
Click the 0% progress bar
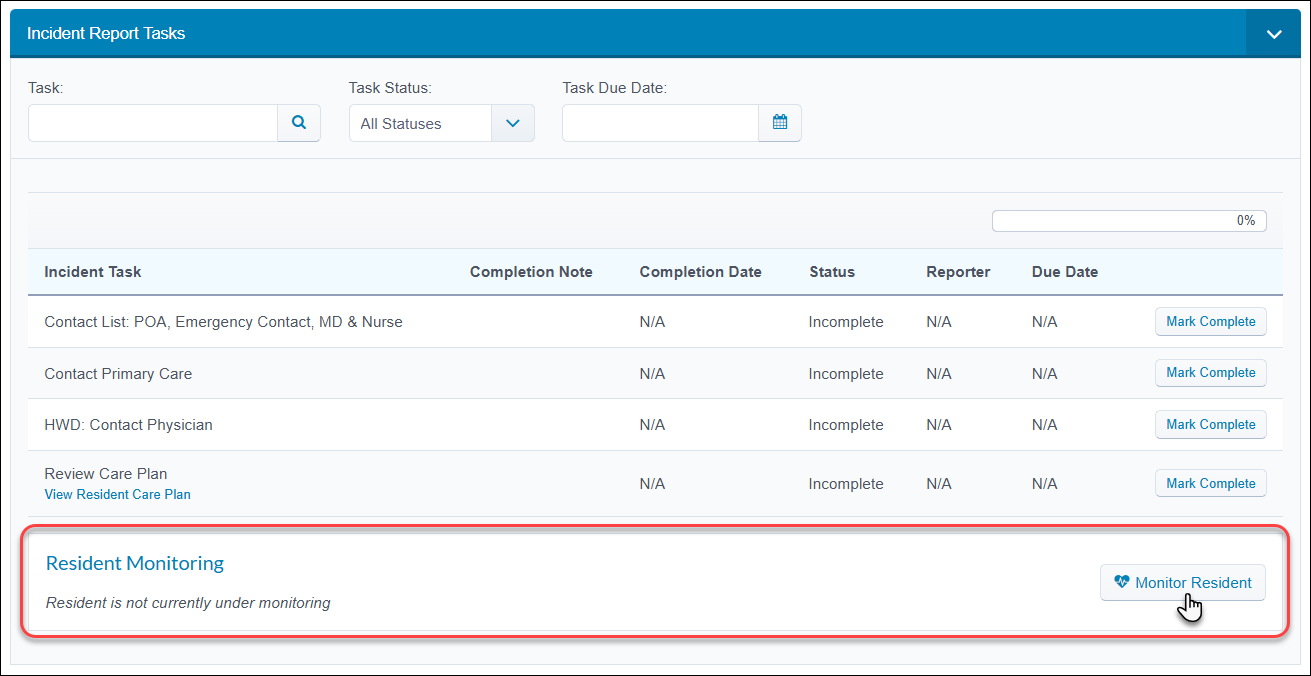pos(1129,221)
